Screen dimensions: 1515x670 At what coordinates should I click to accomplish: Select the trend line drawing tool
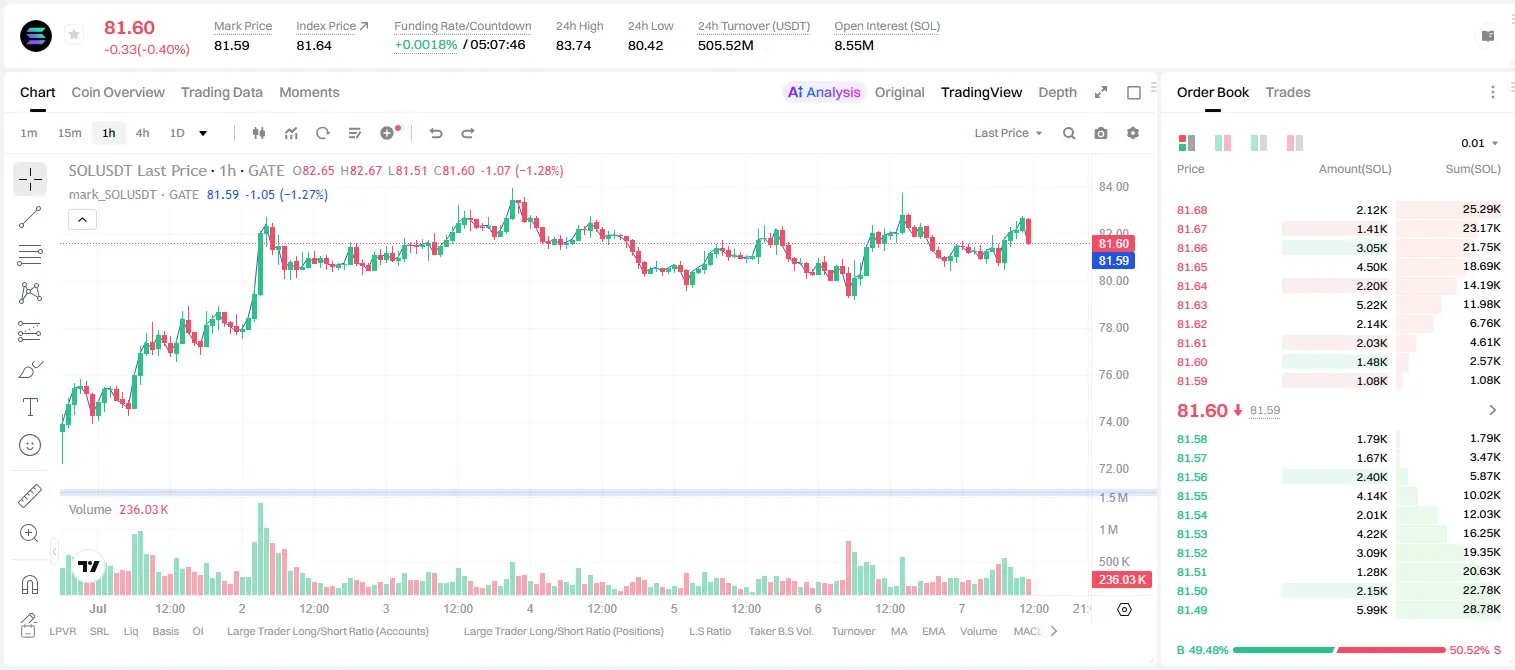[x=30, y=217]
